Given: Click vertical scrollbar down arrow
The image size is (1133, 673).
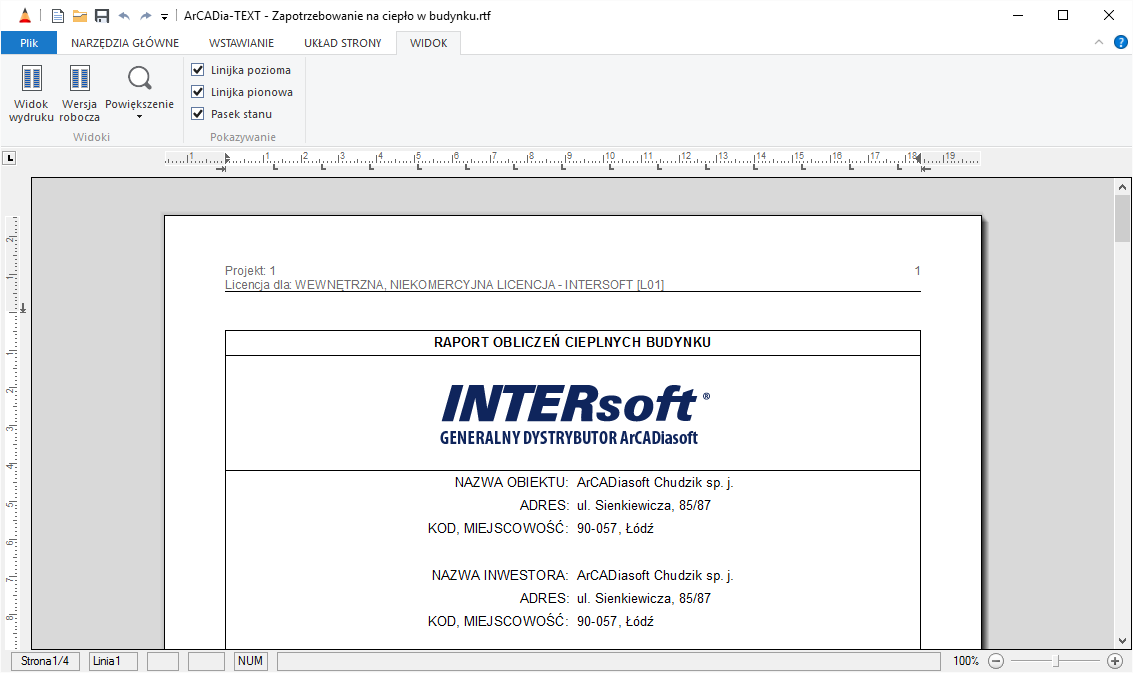Looking at the screenshot, I should tap(1122, 640).
